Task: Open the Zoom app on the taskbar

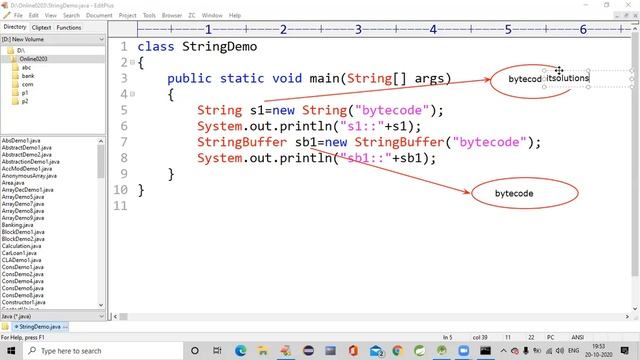Action: 463,351
